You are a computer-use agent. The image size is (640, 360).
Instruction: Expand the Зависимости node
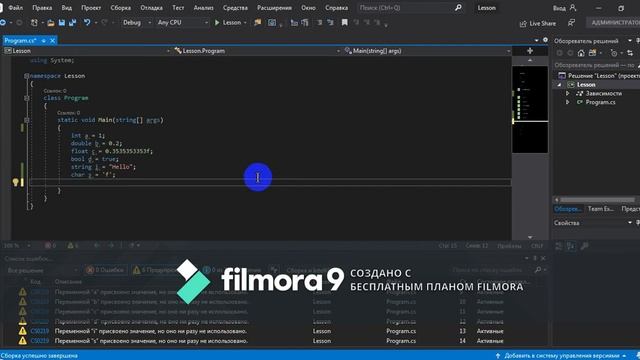pyautogui.click(x=567, y=93)
